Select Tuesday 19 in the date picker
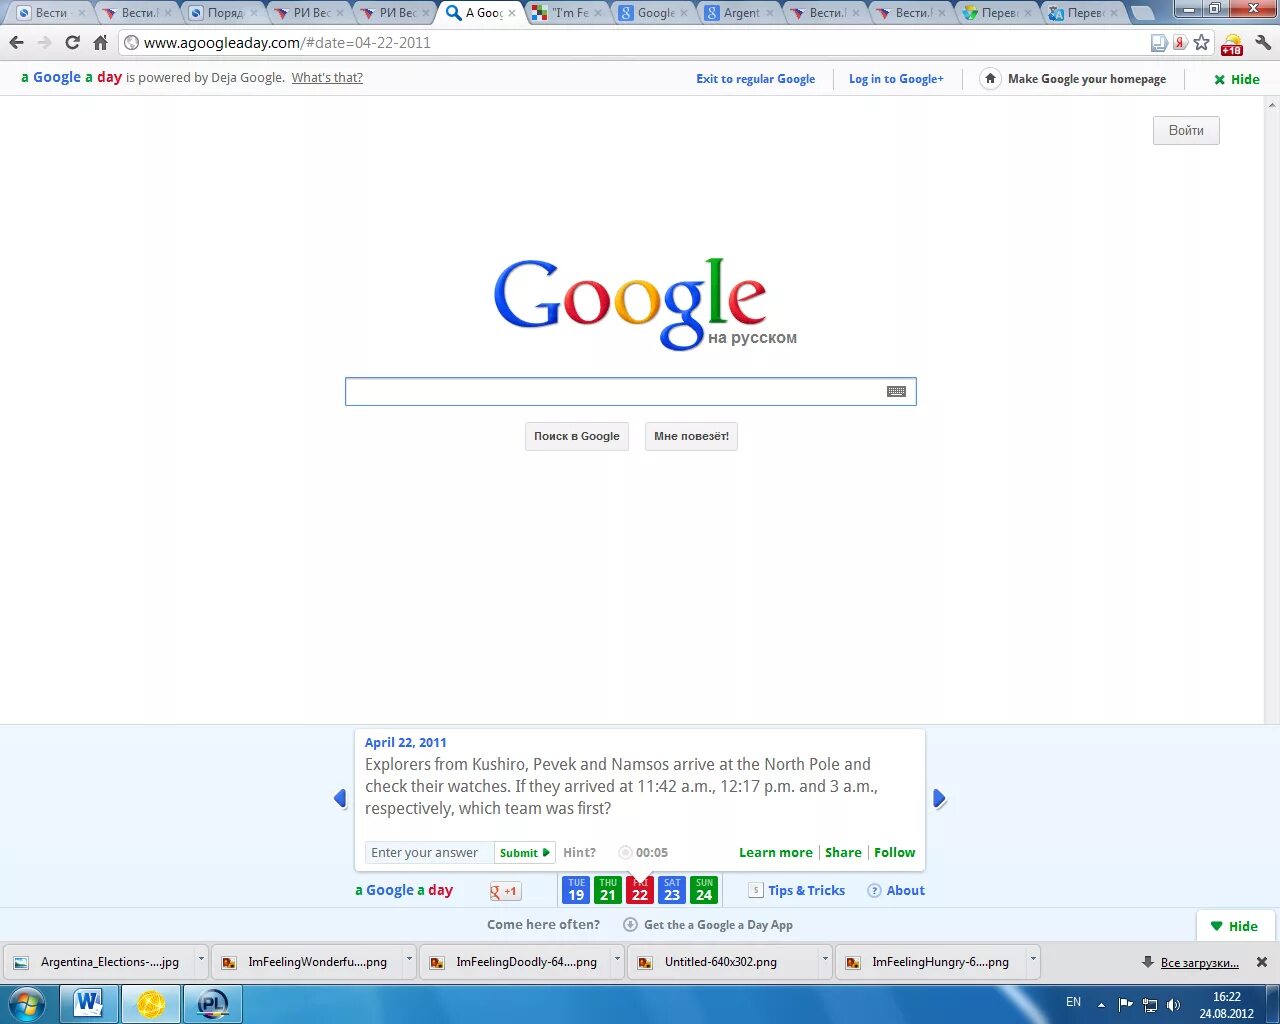Image resolution: width=1280 pixels, height=1024 pixels. coord(576,890)
